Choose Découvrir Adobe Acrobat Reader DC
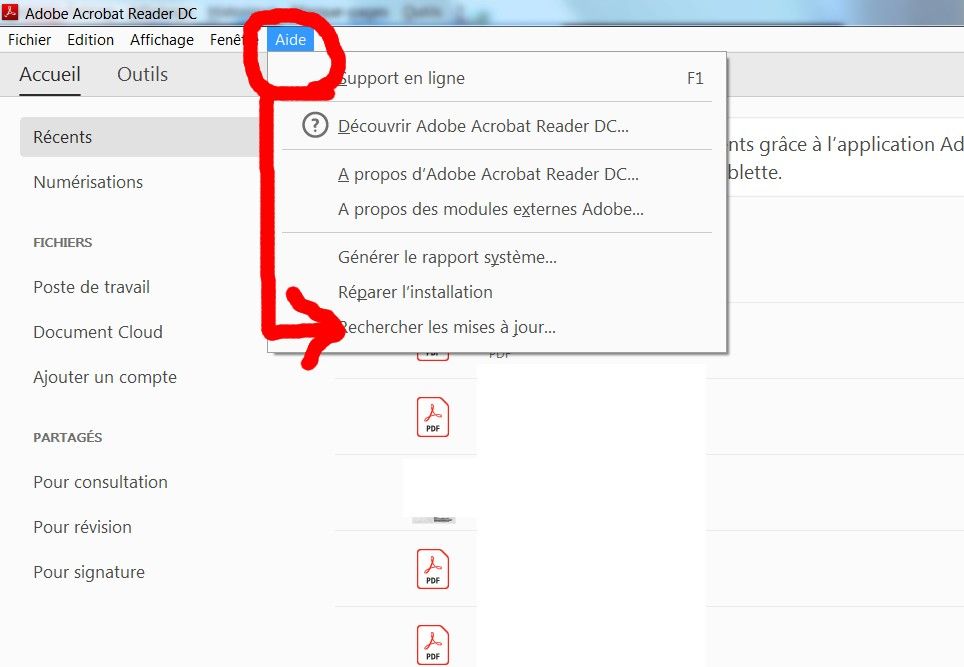The height and width of the screenshot is (667, 964). pyautogui.click(x=497, y=126)
